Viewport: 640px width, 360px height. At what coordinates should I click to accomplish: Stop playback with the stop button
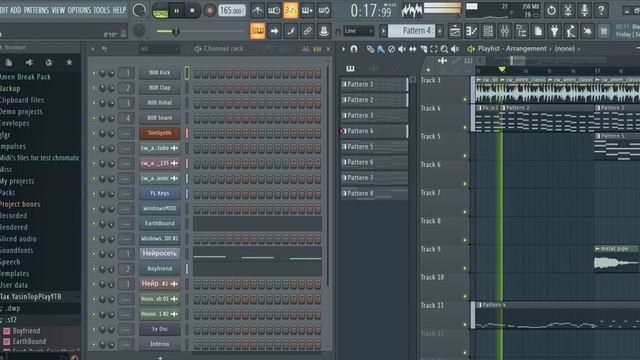click(x=192, y=11)
